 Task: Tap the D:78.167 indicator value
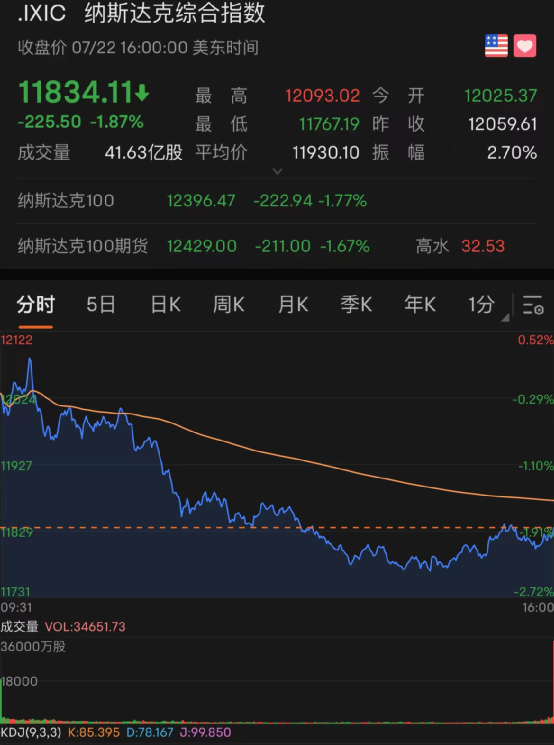click(x=150, y=732)
